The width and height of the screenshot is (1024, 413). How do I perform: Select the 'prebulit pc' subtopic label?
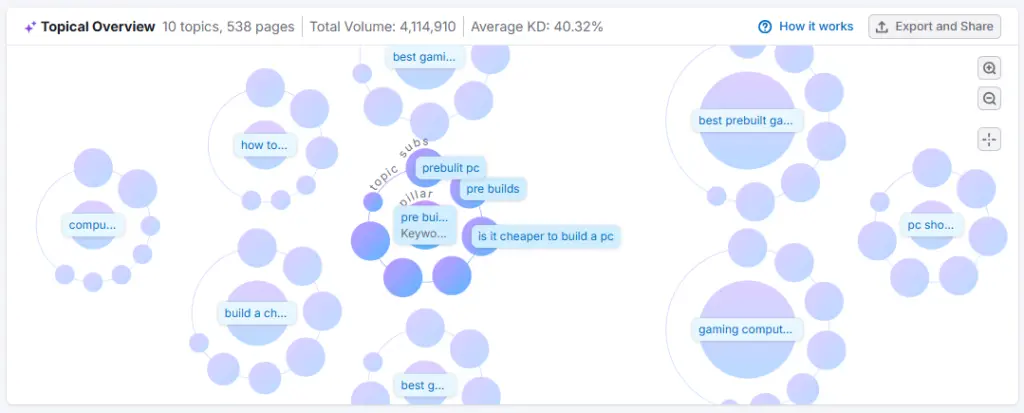pos(450,168)
